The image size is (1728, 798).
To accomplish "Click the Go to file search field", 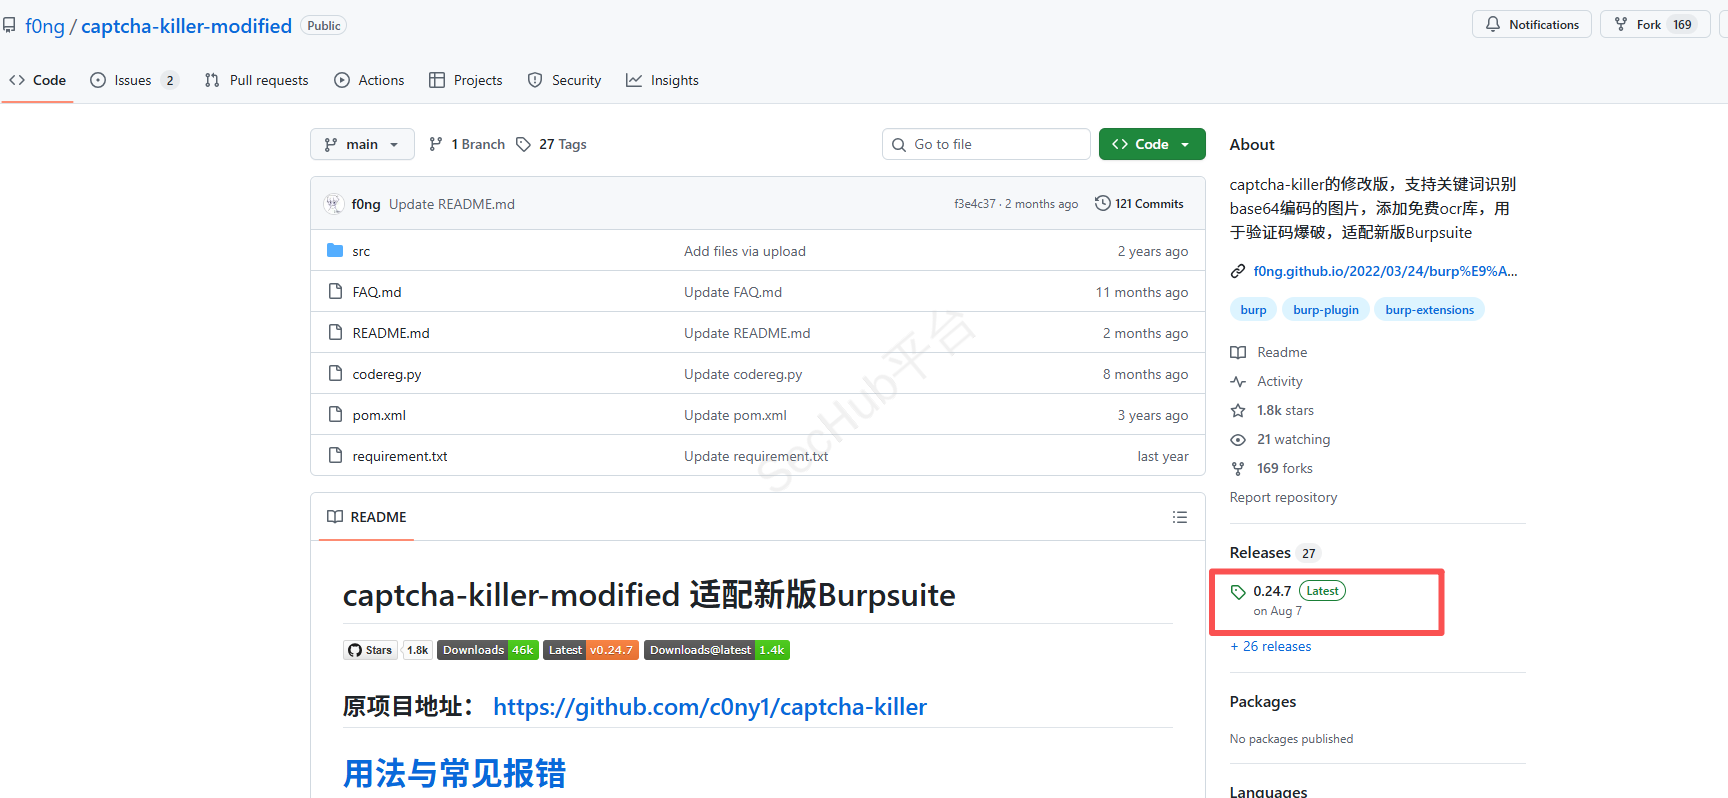I will pos(986,144).
